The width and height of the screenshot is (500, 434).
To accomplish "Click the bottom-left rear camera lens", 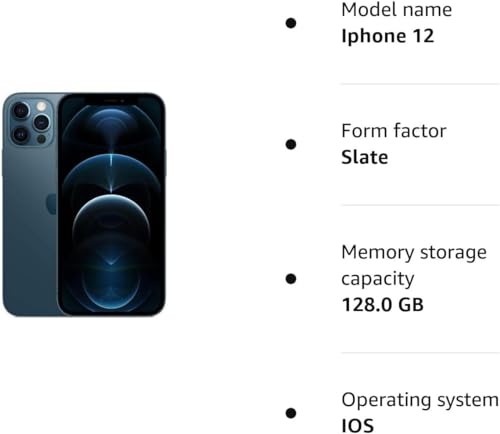I will [21, 134].
